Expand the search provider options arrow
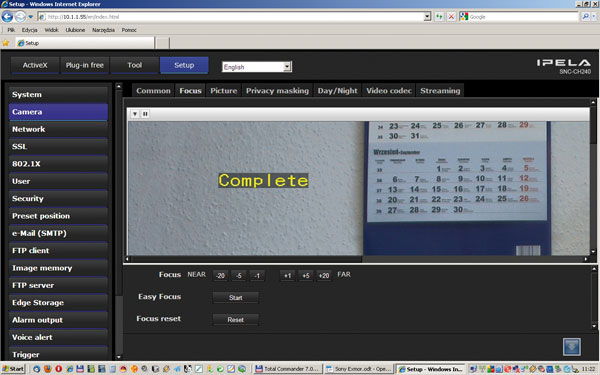 (594, 16)
